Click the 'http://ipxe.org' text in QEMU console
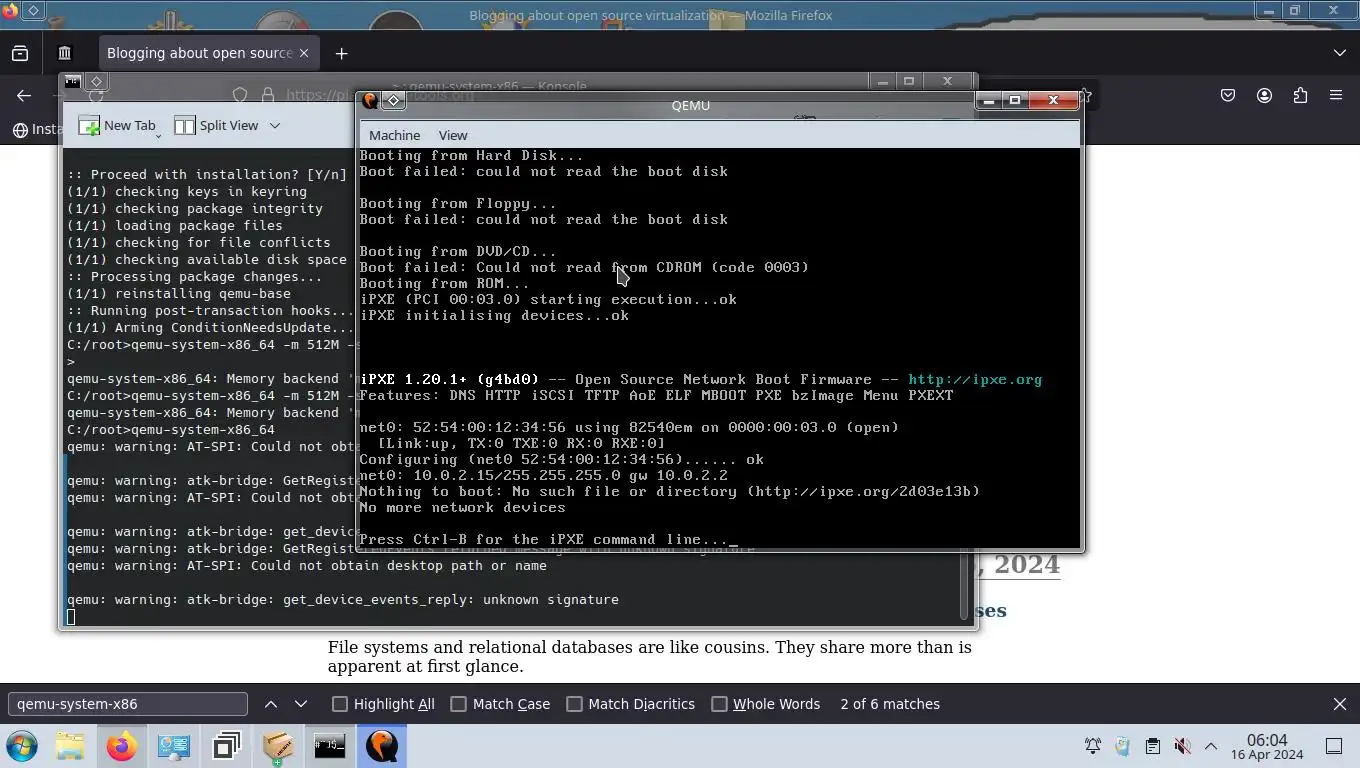The width and height of the screenshot is (1360, 768). coord(975,379)
